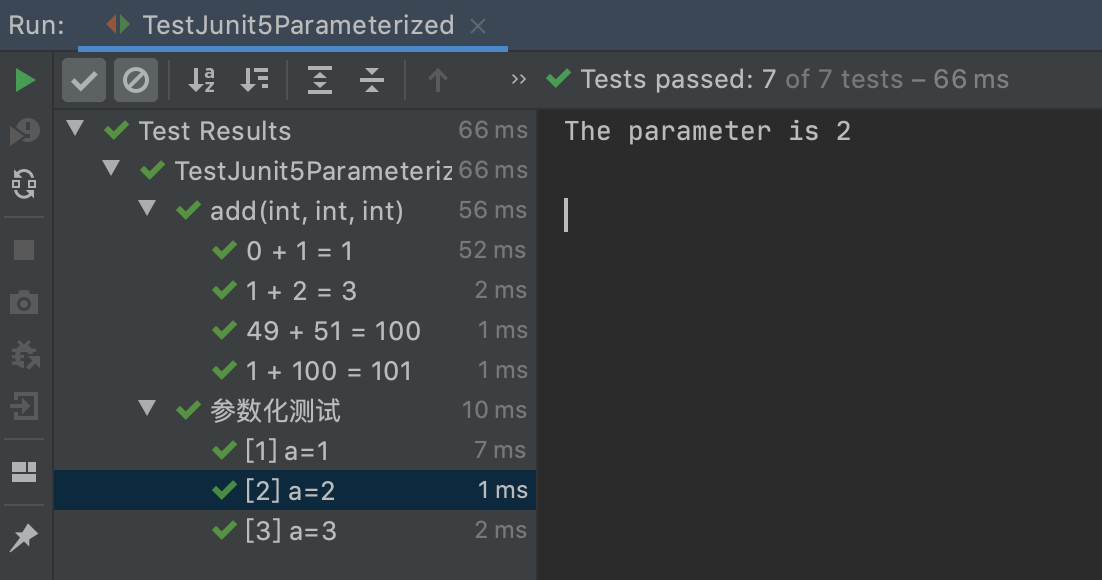
Task: Expand all test nodes
Action: coord(320,80)
